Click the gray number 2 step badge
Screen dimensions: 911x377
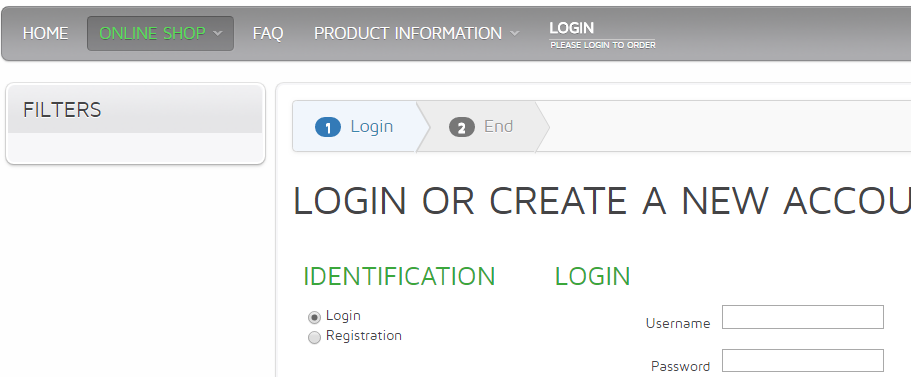[x=462, y=127]
